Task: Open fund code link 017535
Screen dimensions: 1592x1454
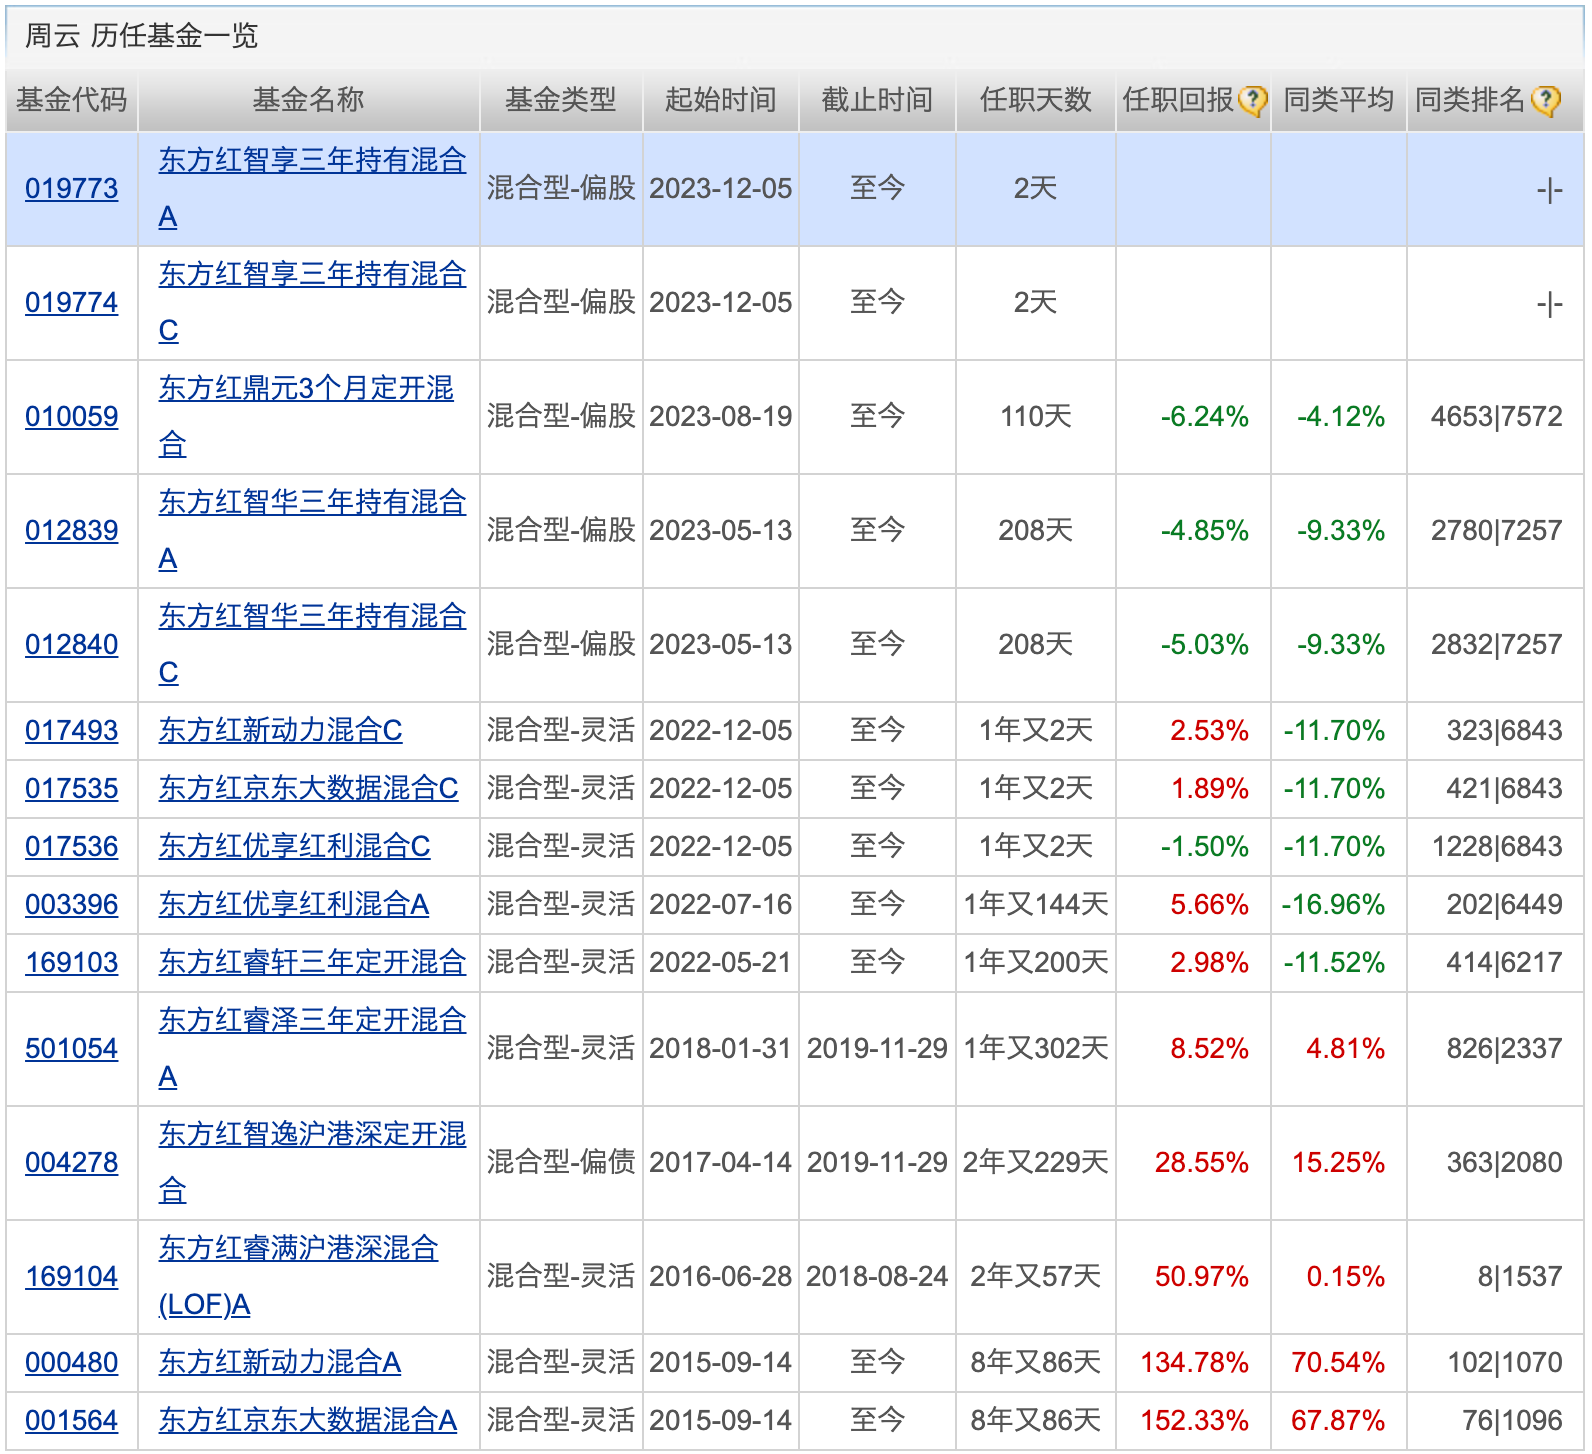Action: point(72,789)
